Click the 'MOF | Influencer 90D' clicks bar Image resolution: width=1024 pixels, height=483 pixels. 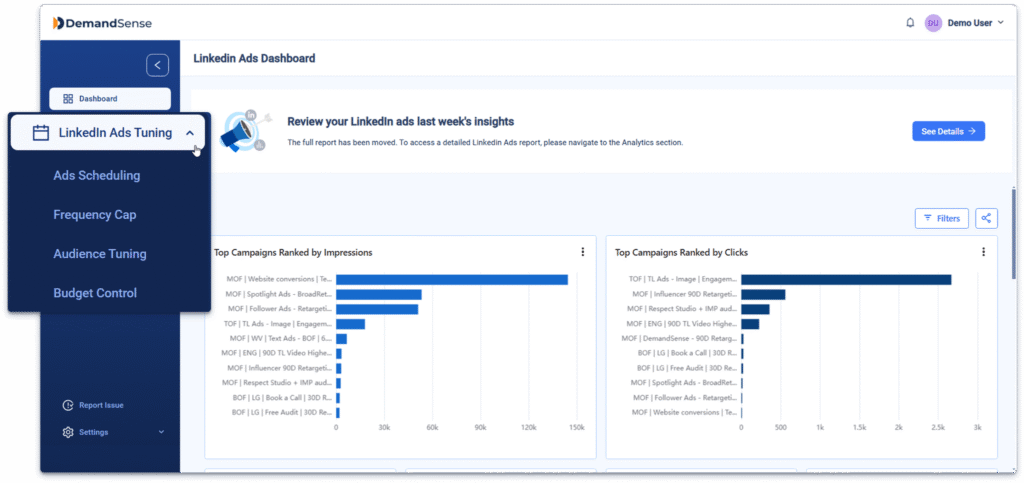tap(763, 294)
